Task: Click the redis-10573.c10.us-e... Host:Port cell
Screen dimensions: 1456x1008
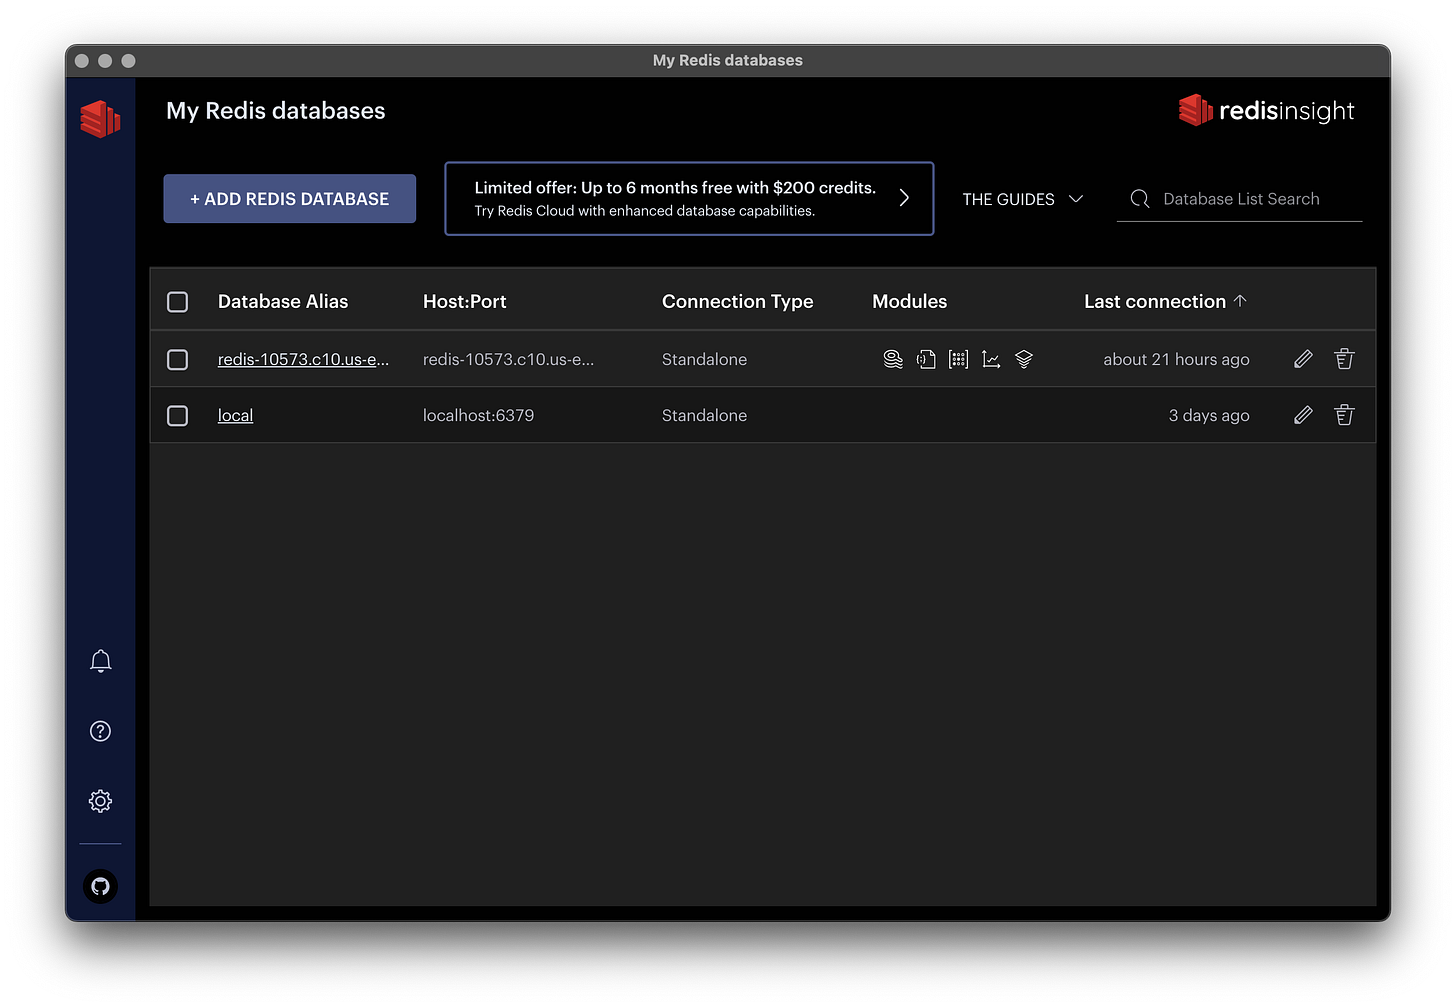Action: 508,359
